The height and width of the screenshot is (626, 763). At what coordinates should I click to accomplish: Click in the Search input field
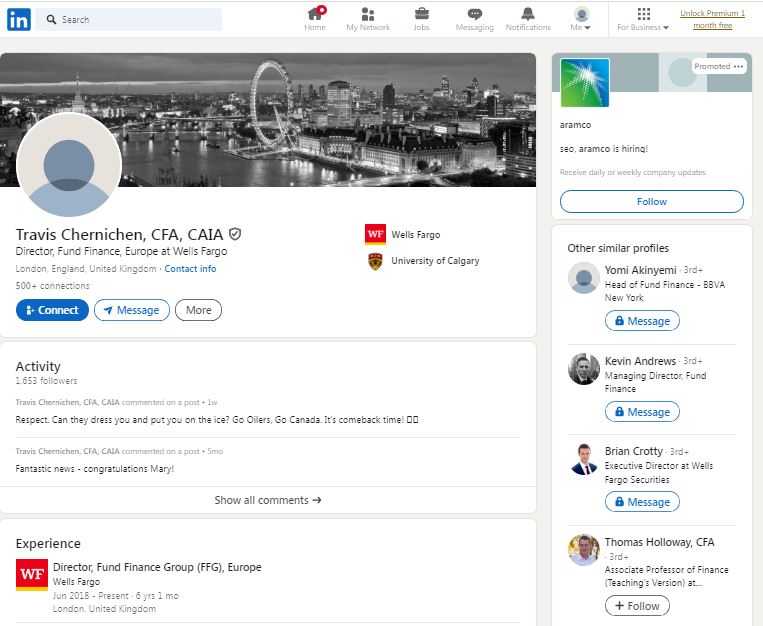tap(138, 19)
